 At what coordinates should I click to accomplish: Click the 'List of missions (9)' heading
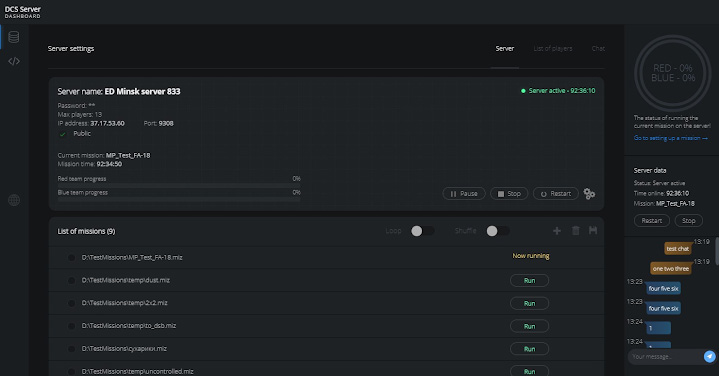pos(86,231)
